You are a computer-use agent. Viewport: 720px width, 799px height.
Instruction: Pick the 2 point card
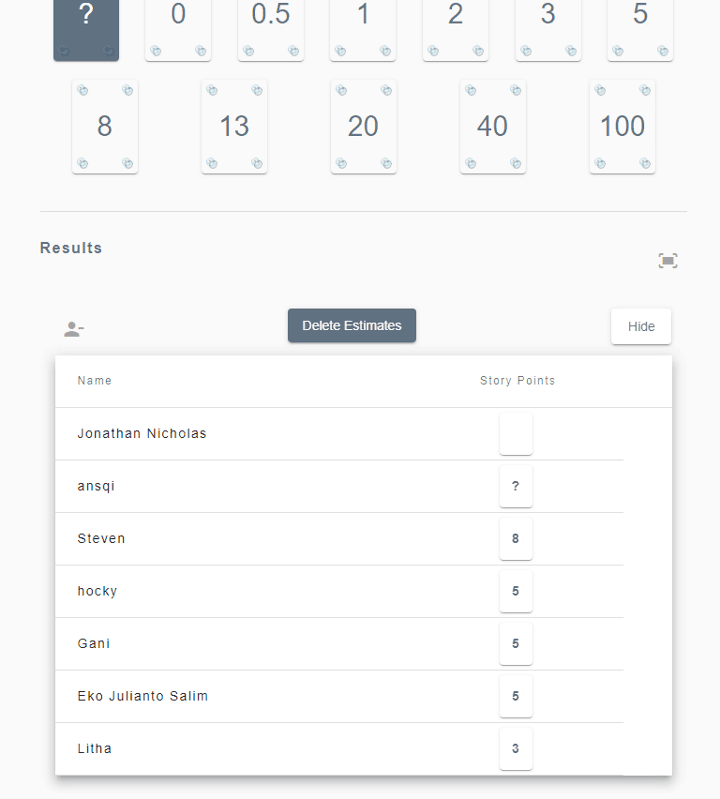click(x=456, y=30)
